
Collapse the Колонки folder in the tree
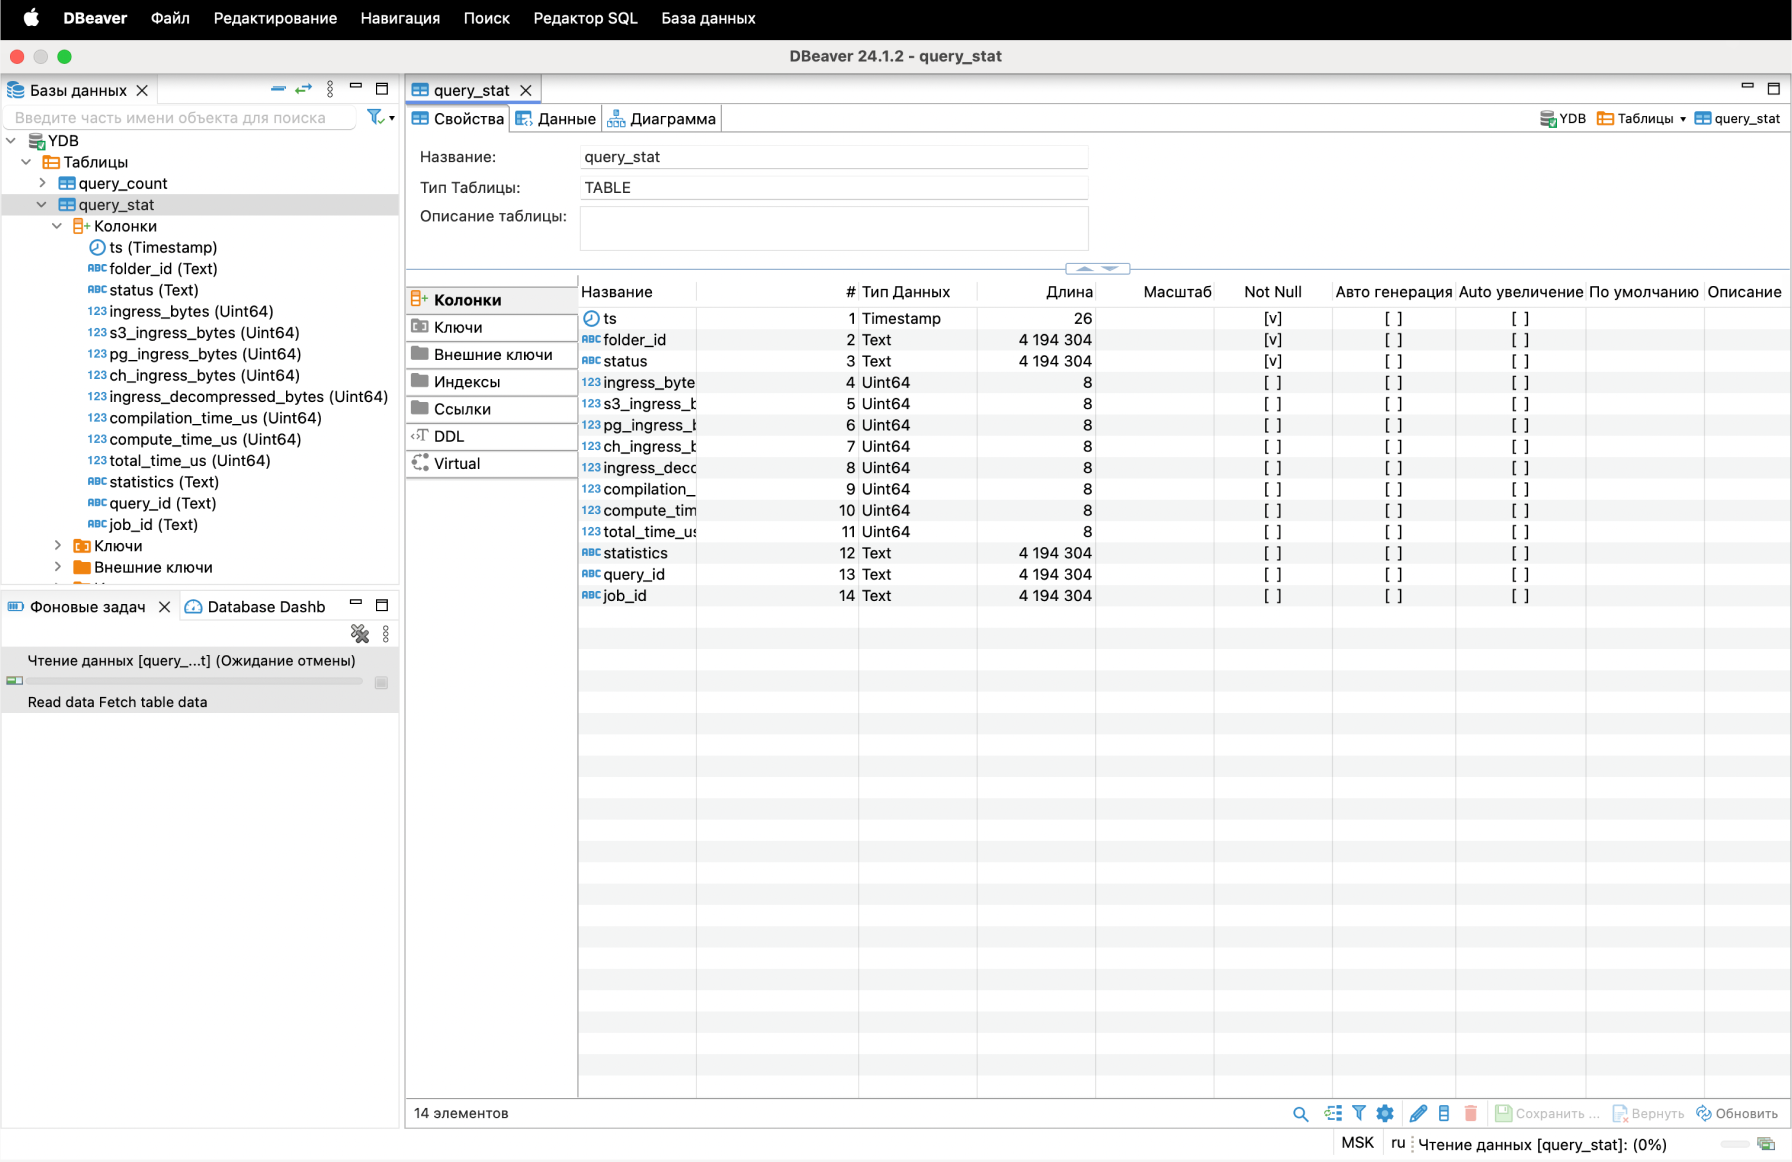coord(57,226)
